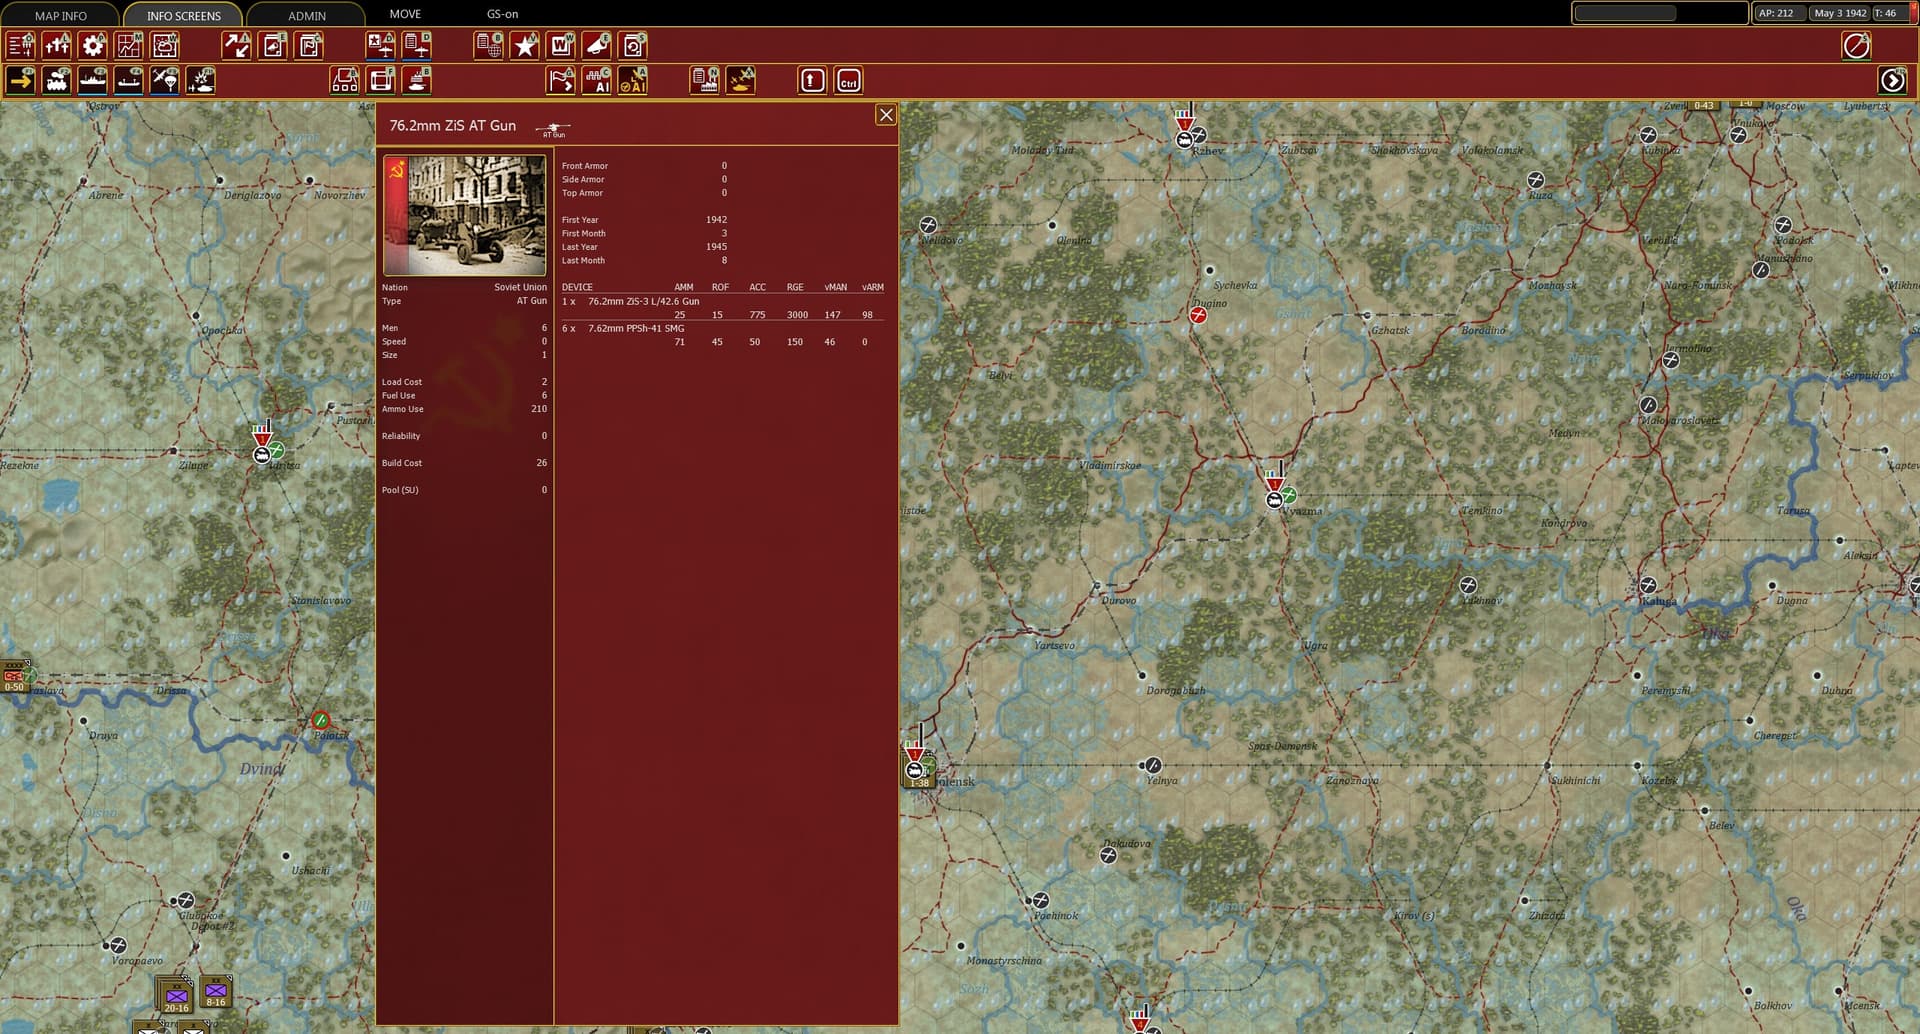Switch to the MAP INFO tab
The image size is (1920, 1034).
click(x=61, y=15)
